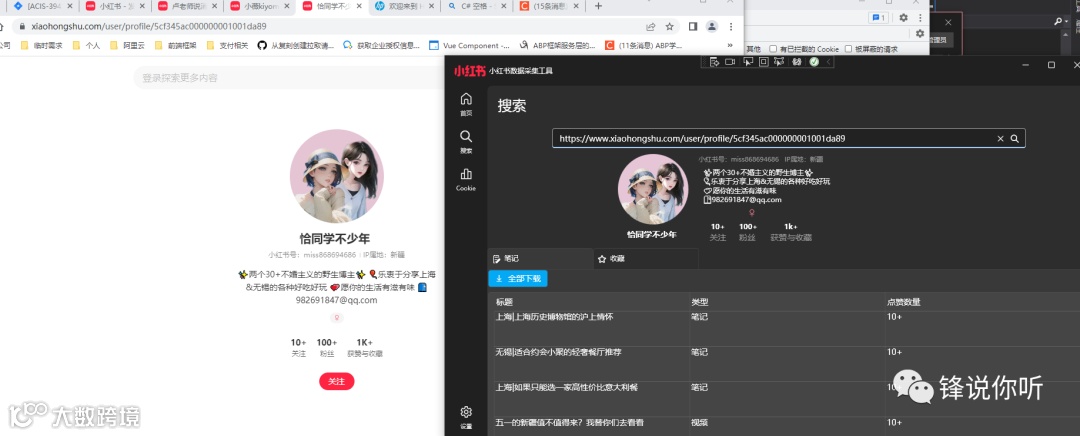The height and width of the screenshot is (436, 1080).
Task: Open the Visual Studio search dropdown arrow
Action: click(x=1067, y=22)
